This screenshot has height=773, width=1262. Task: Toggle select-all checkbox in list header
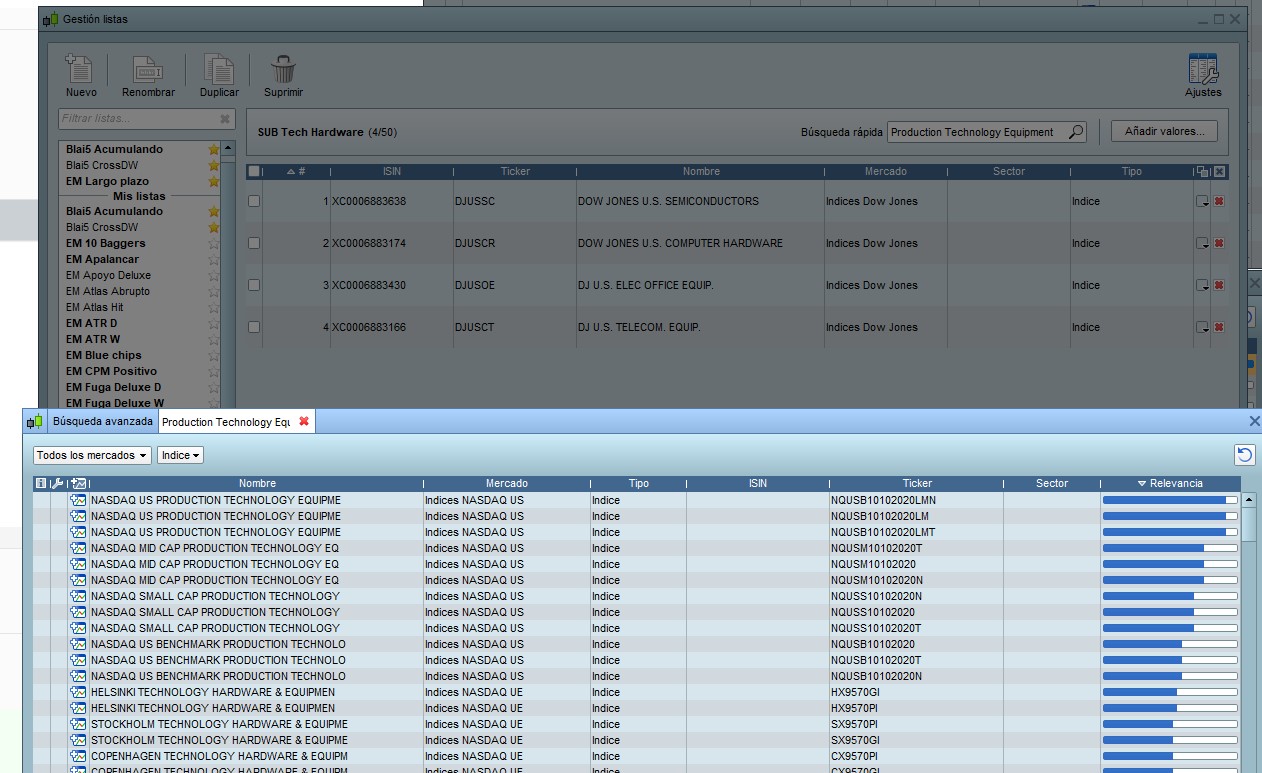coord(254,172)
